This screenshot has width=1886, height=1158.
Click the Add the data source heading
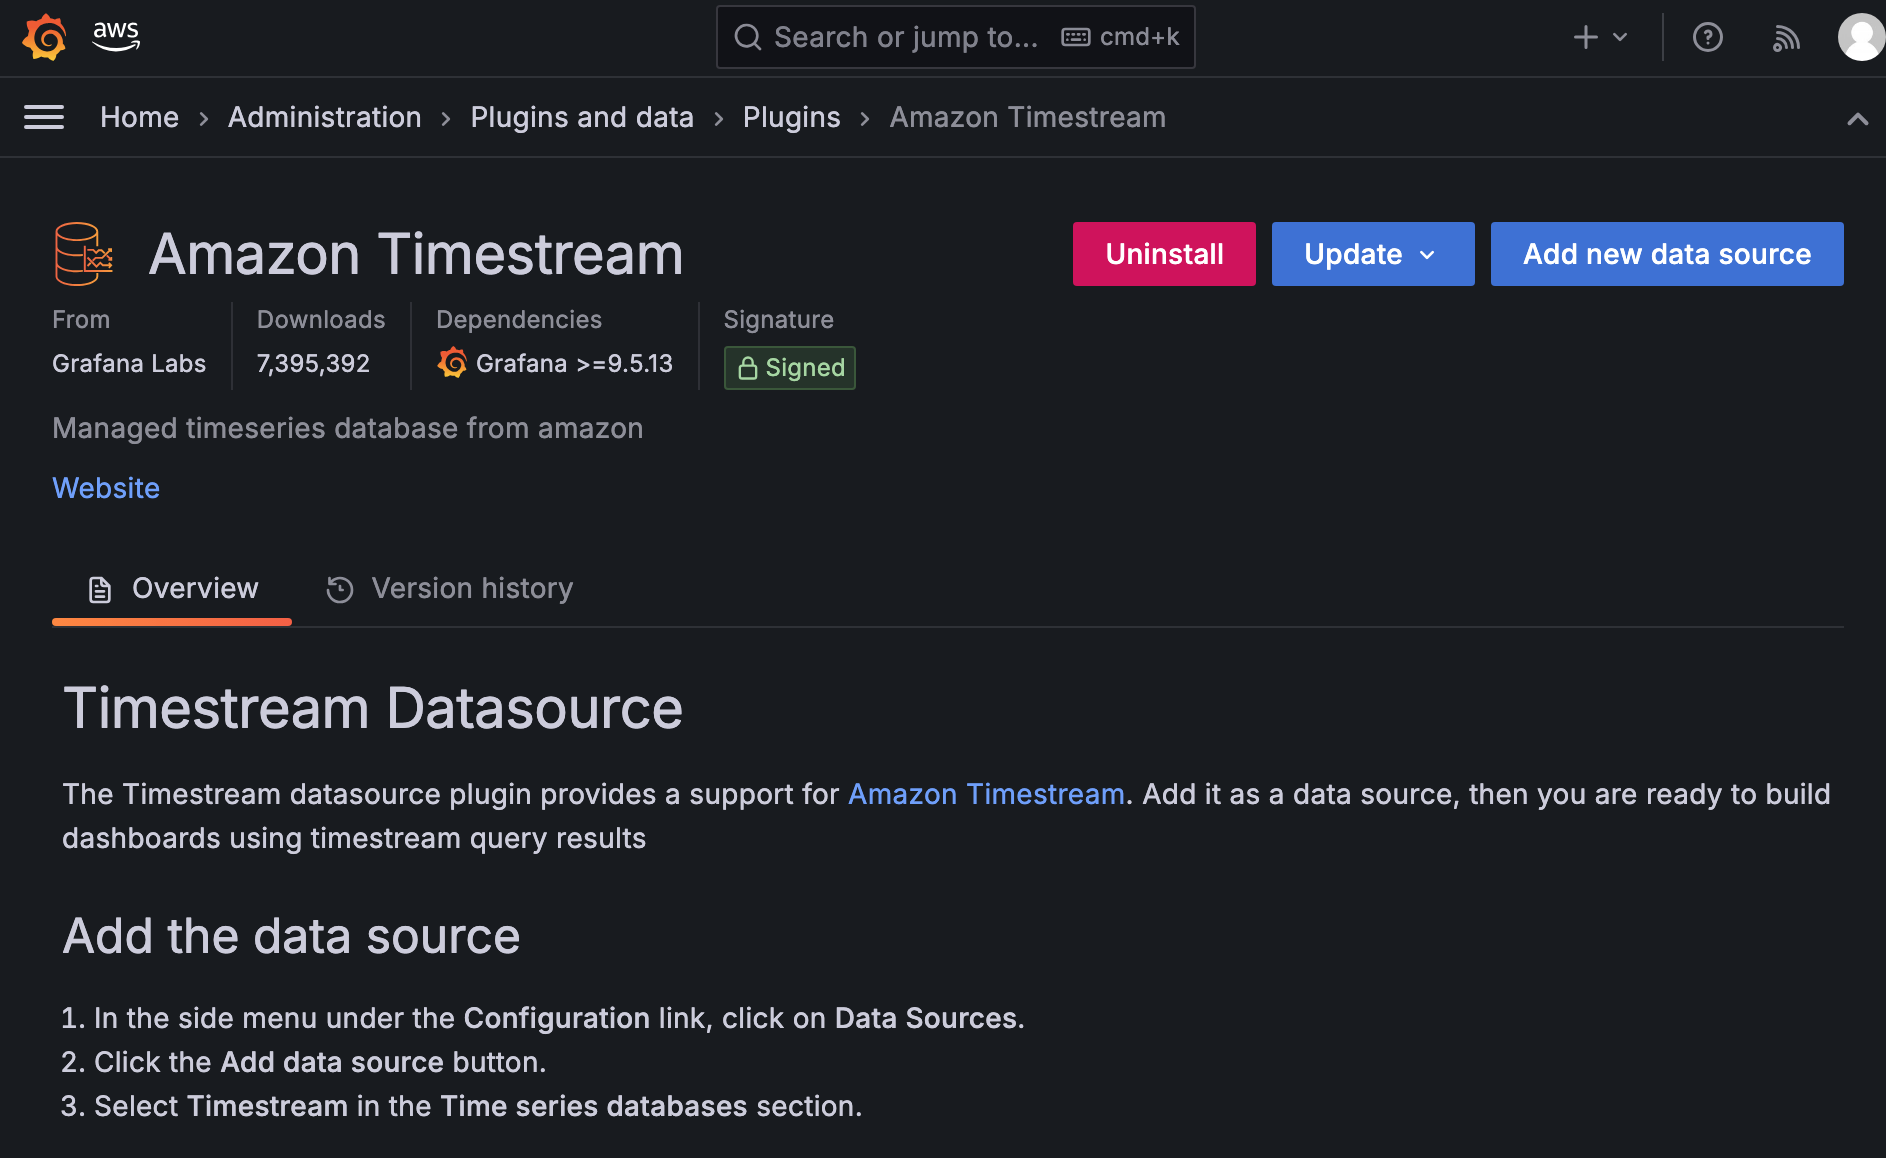291,937
